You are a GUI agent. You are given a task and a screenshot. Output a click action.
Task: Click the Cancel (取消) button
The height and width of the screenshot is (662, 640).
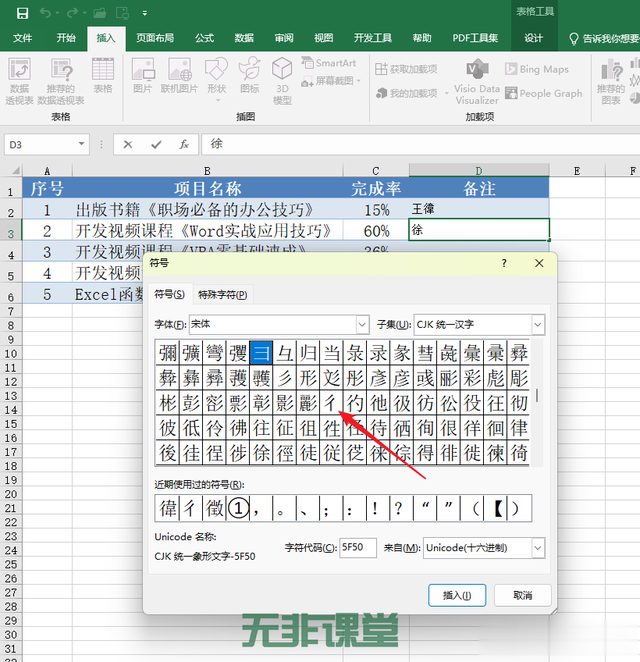(x=523, y=595)
